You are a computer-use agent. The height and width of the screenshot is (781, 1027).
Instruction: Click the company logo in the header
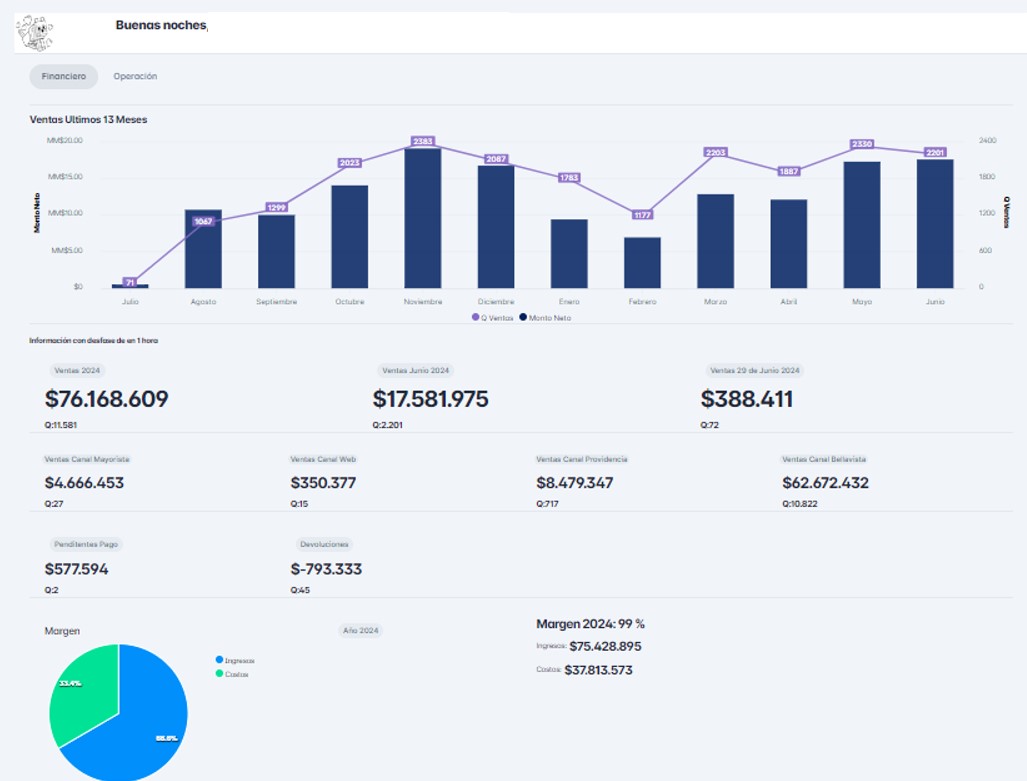tap(36, 32)
